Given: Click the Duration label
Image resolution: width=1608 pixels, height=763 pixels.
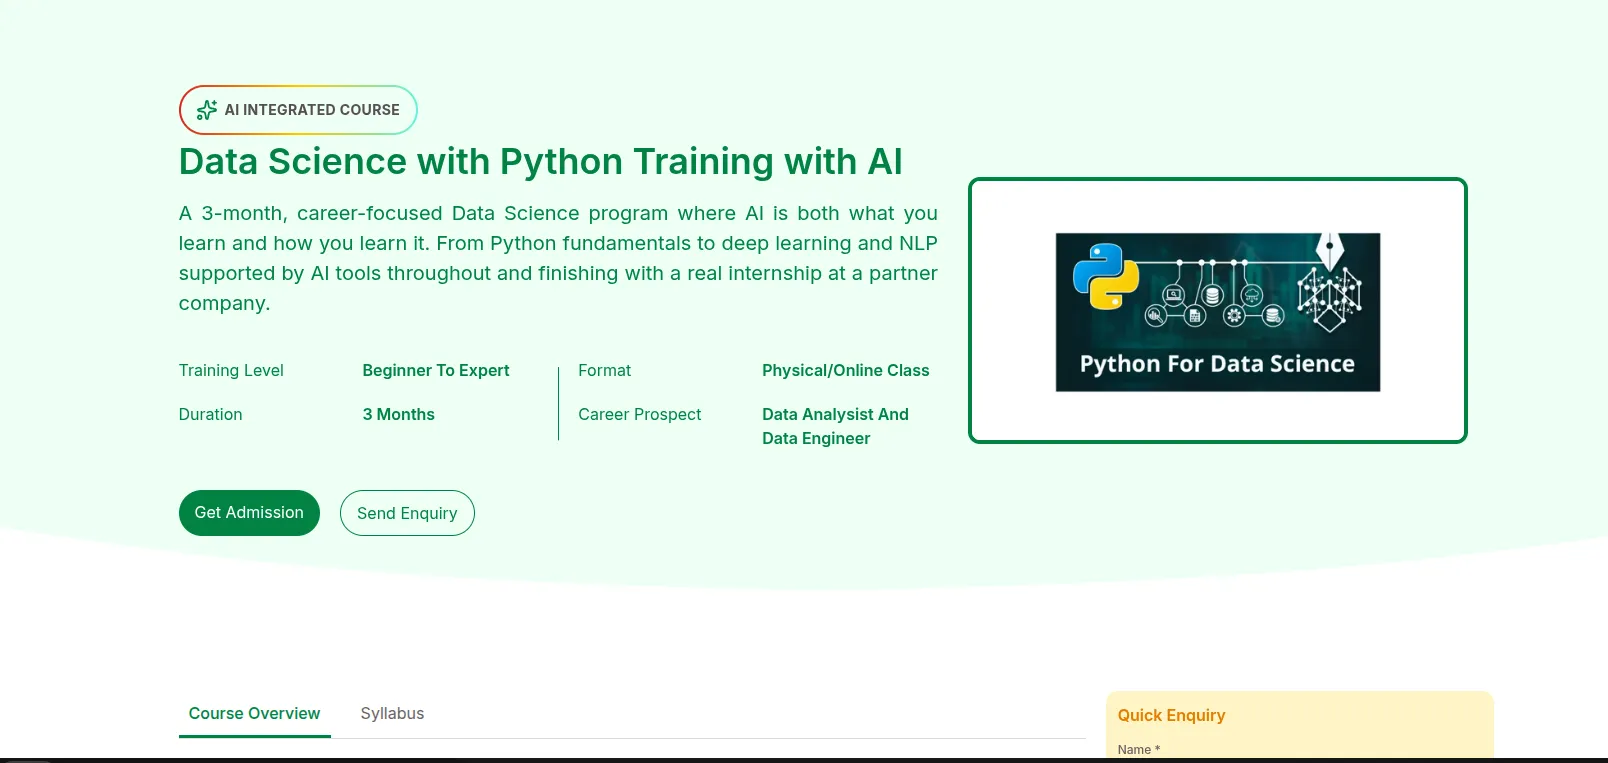Looking at the screenshot, I should [x=210, y=414].
